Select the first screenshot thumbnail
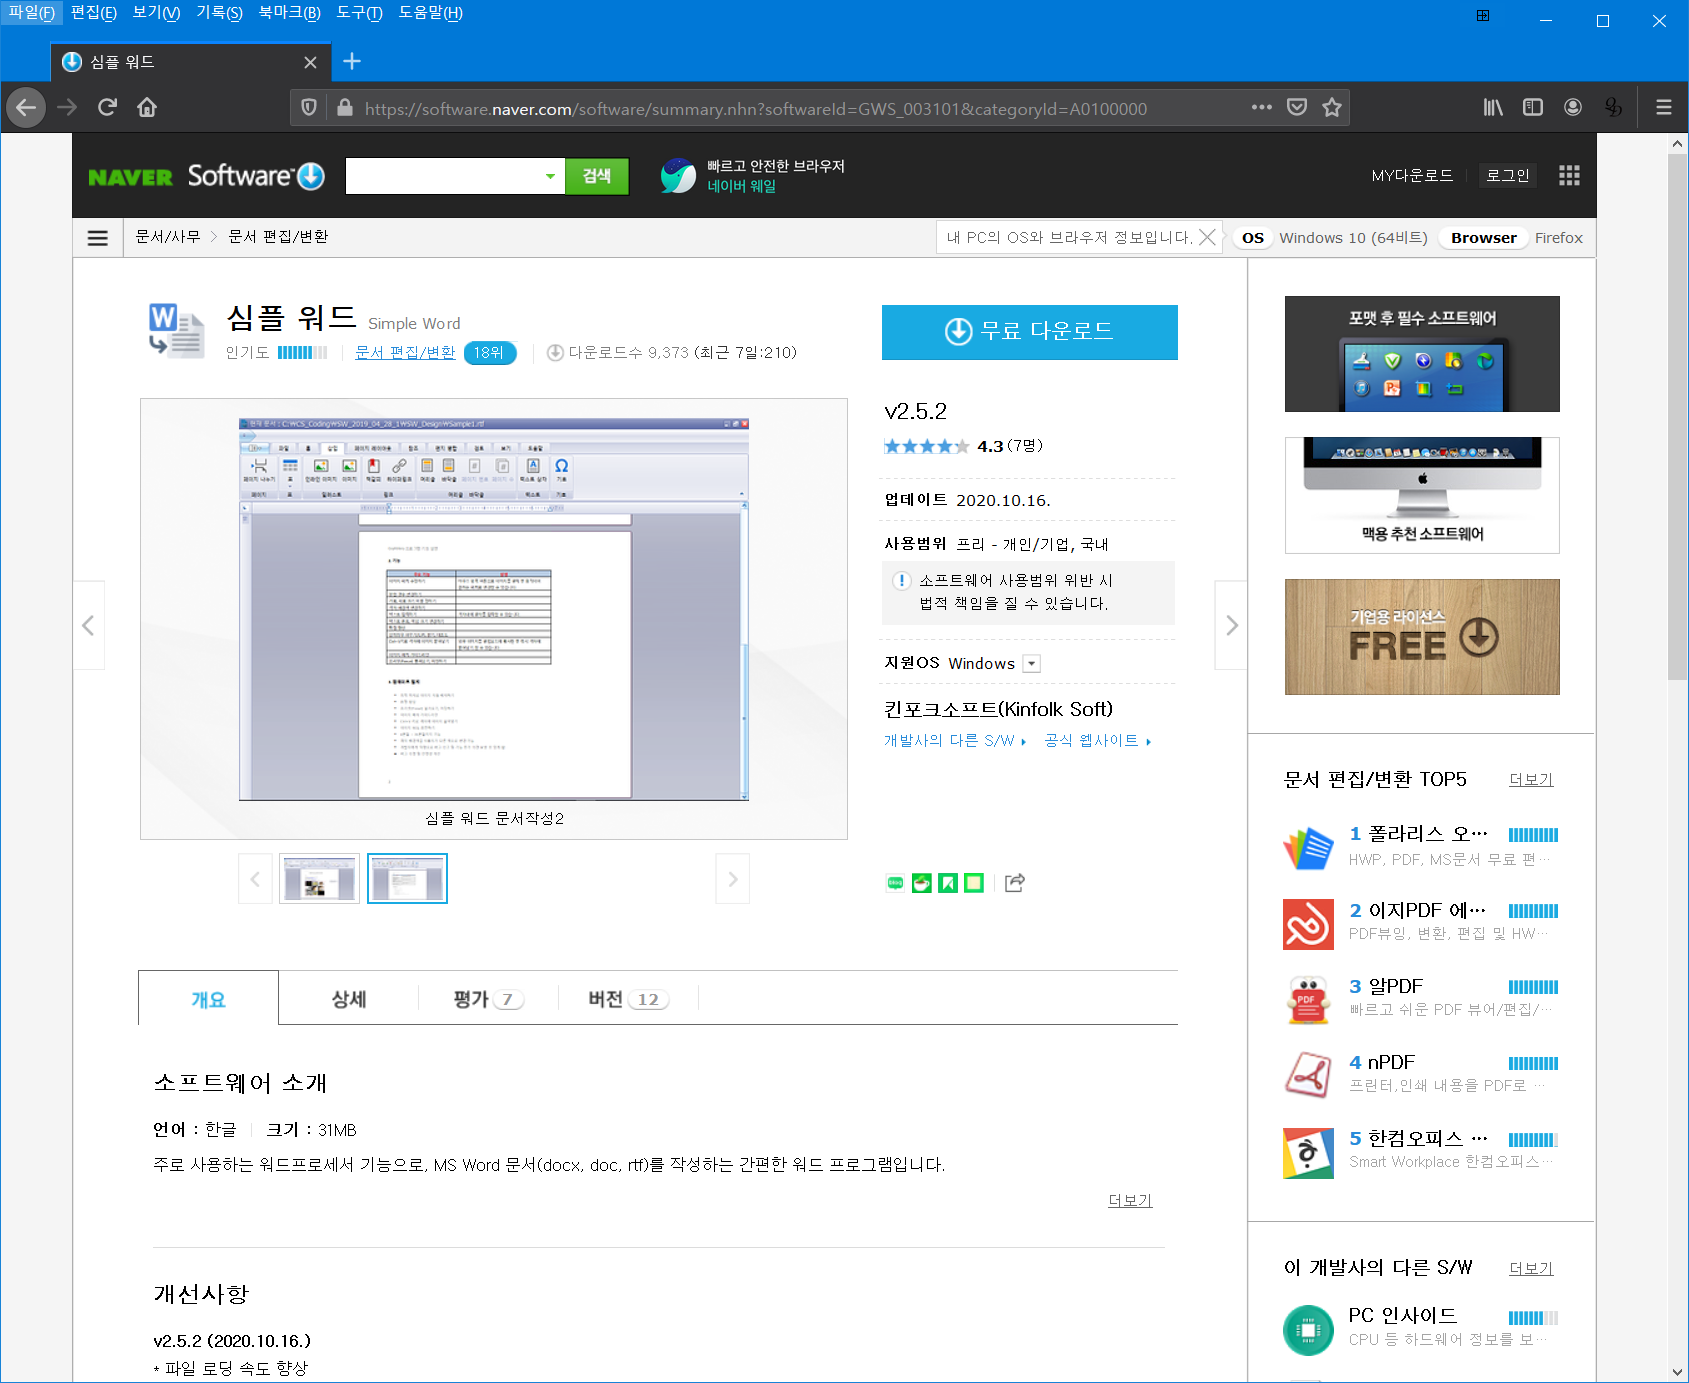Viewport: 1689px width, 1383px height. [x=319, y=879]
